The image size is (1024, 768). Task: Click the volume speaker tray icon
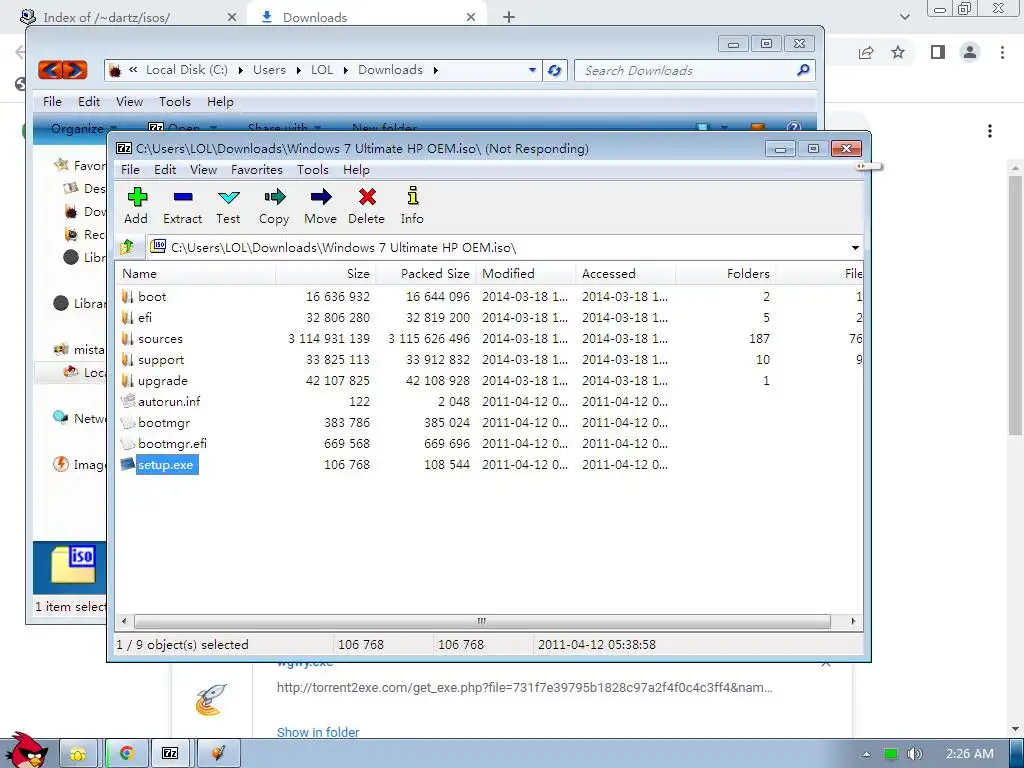tap(914, 754)
